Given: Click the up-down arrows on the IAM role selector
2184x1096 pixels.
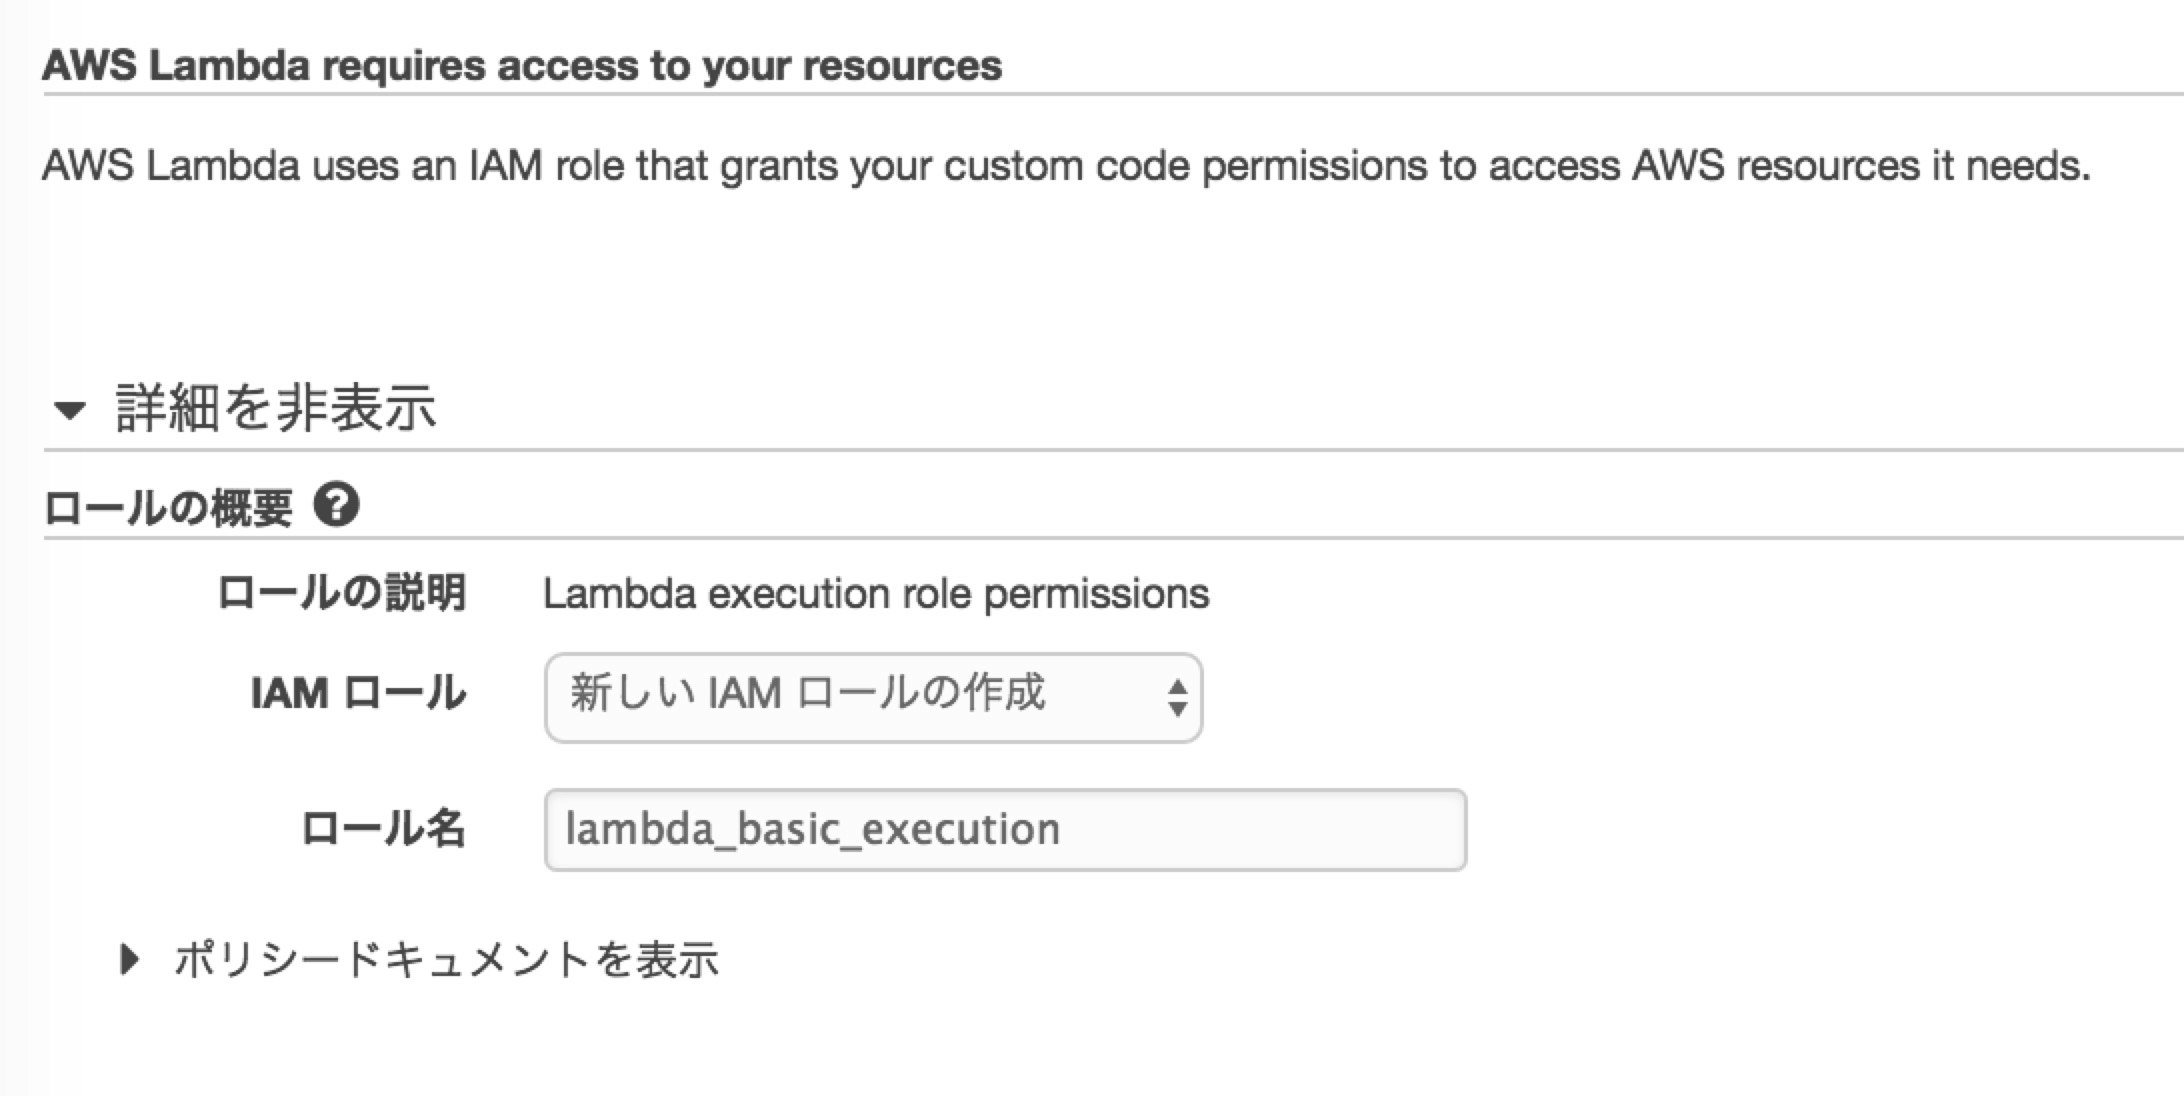Looking at the screenshot, I should pos(1177,697).
